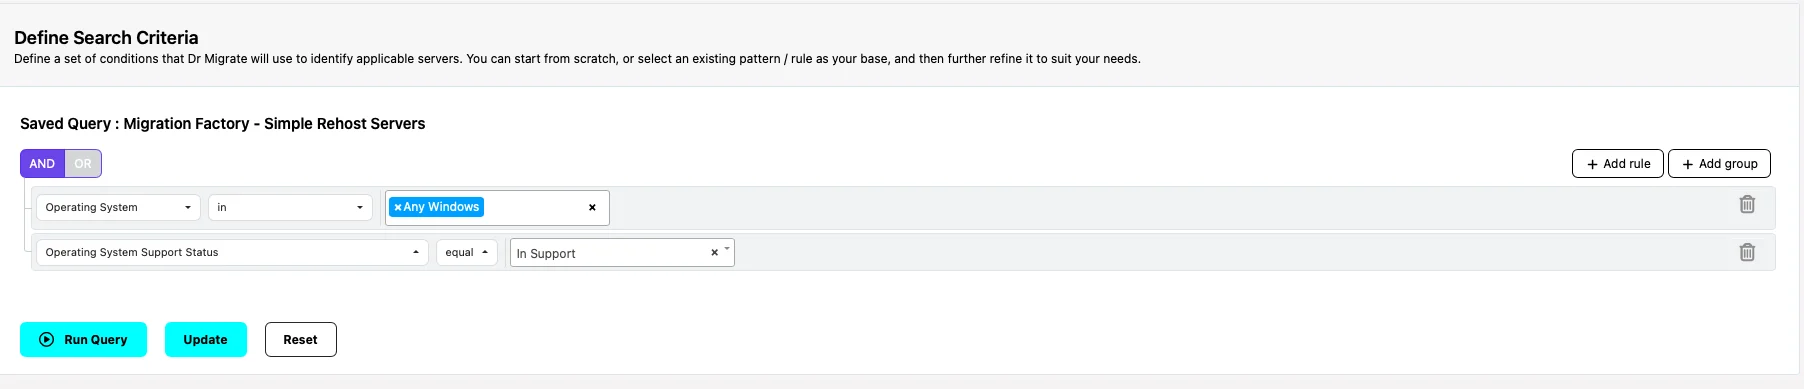
Task: Switch condition logic to AND
Action: (x=42, y=163)
